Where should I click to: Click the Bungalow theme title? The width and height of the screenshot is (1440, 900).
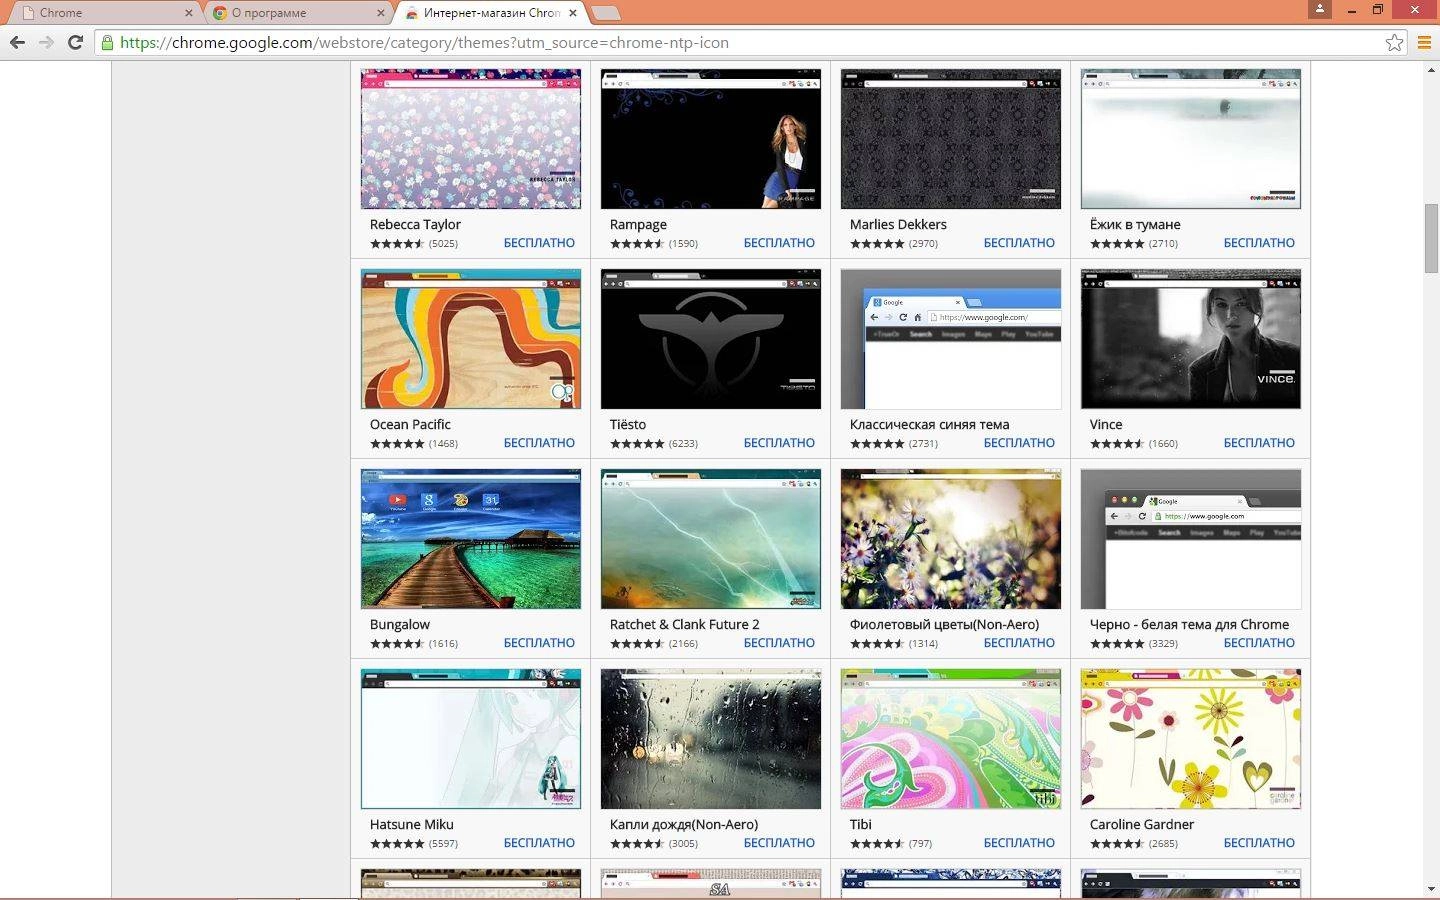400,624
